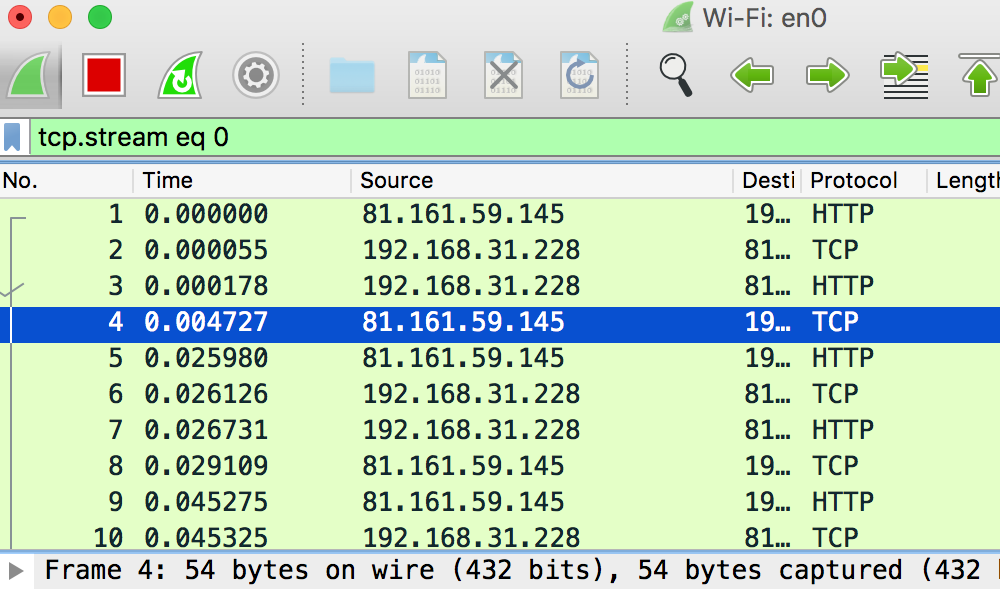Click the HTTP protocol cell in packet 5
1000x589 pixels.
point(842,358)
